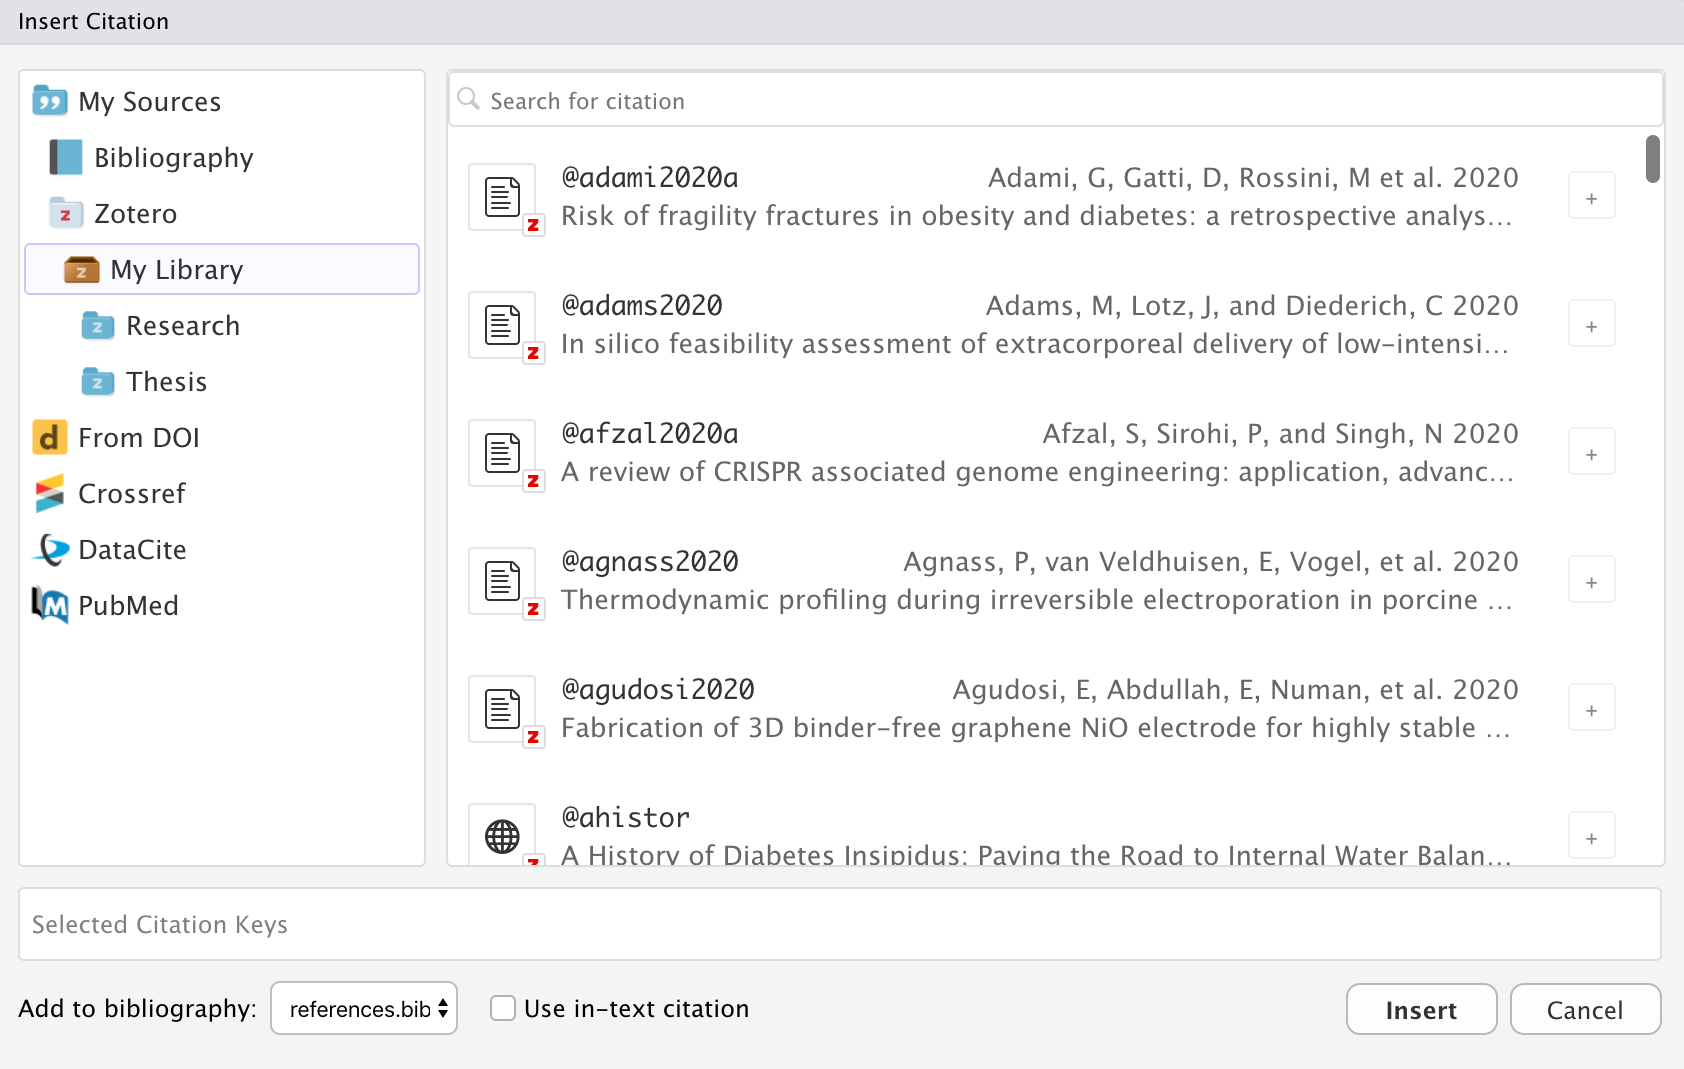Open the Thesis collection

(x=166, y=381)
